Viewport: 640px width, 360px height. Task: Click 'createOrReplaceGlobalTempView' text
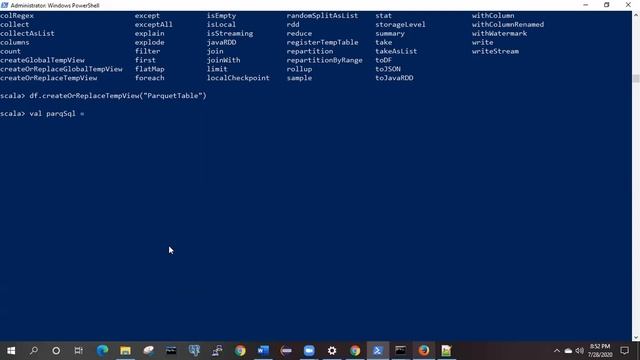tap(61, 69)
